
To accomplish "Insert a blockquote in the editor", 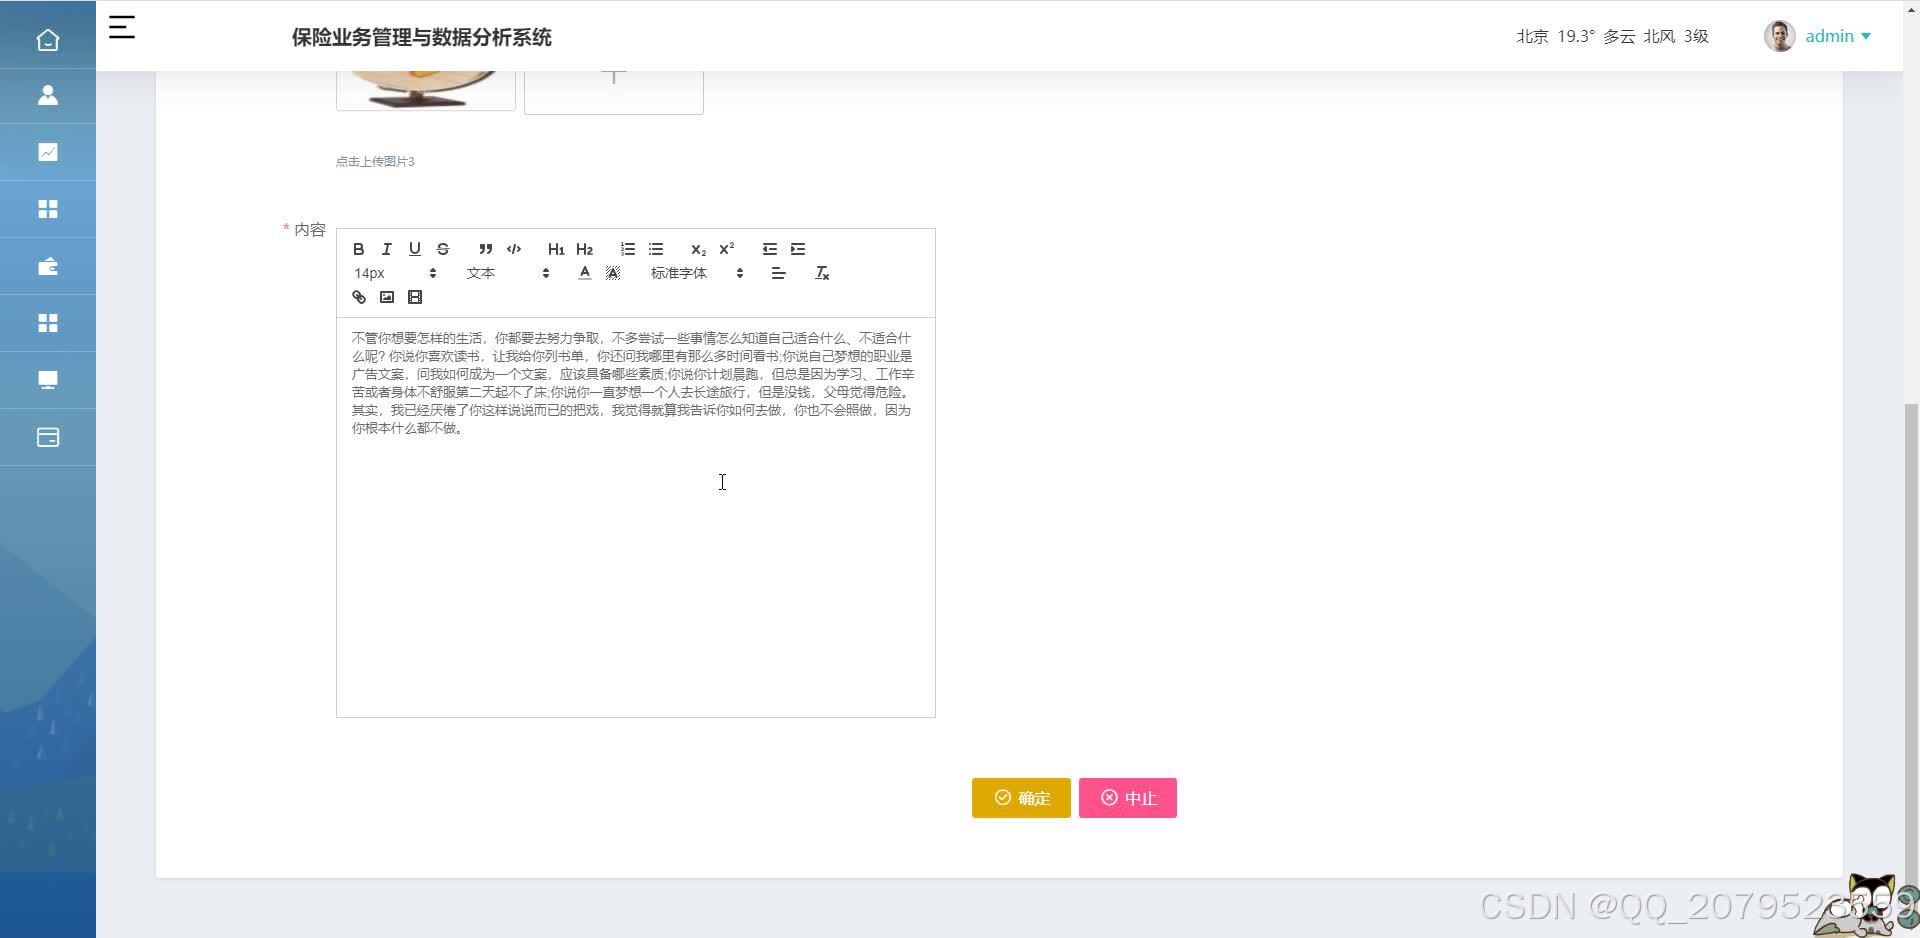I will click(485, 249).
